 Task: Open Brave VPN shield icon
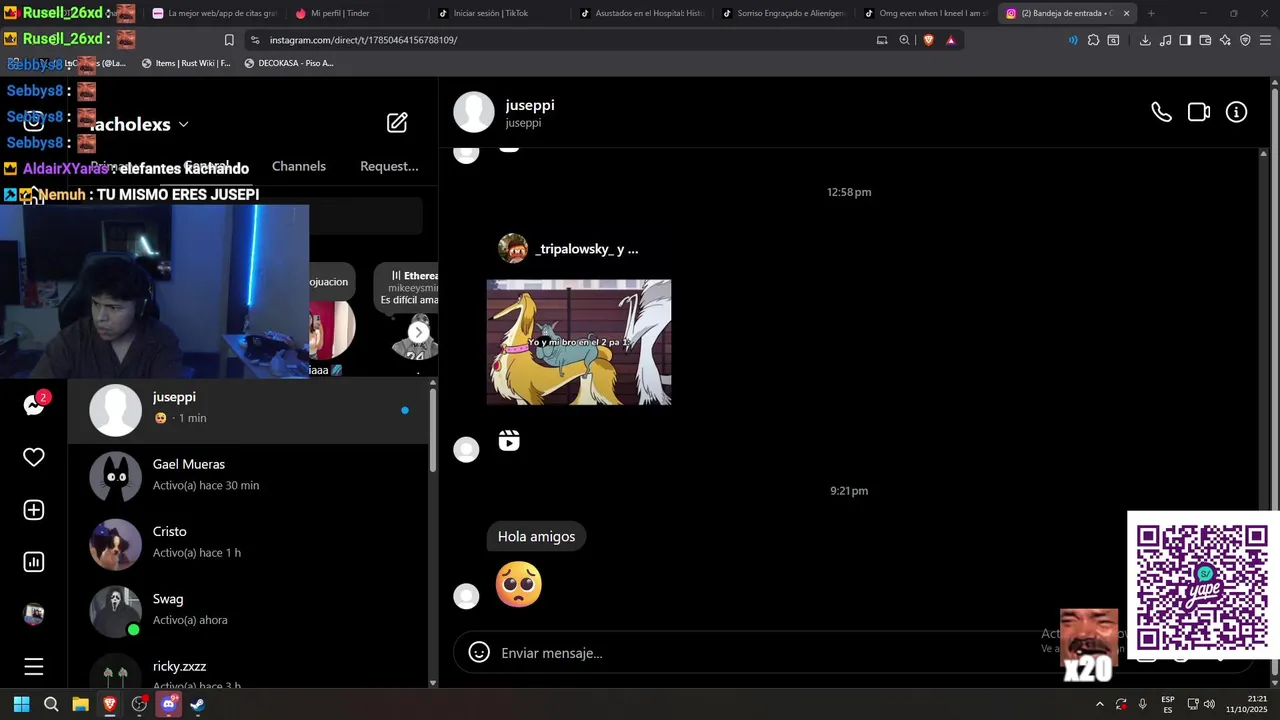click(1245, 40)
